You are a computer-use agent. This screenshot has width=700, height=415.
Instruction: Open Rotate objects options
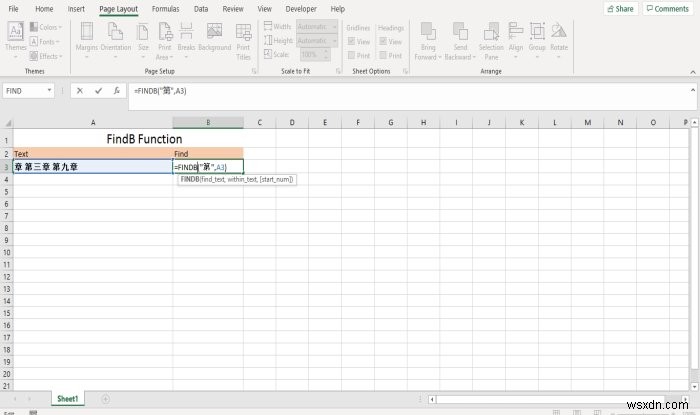(559, 41)
